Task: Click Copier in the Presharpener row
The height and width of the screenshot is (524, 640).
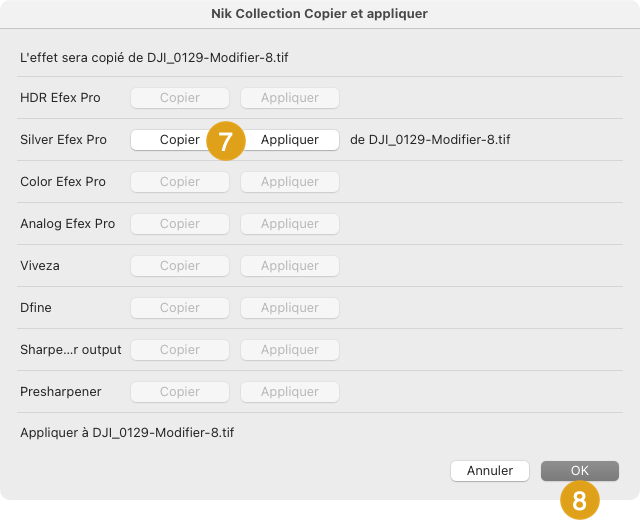Action: (180, 392)
